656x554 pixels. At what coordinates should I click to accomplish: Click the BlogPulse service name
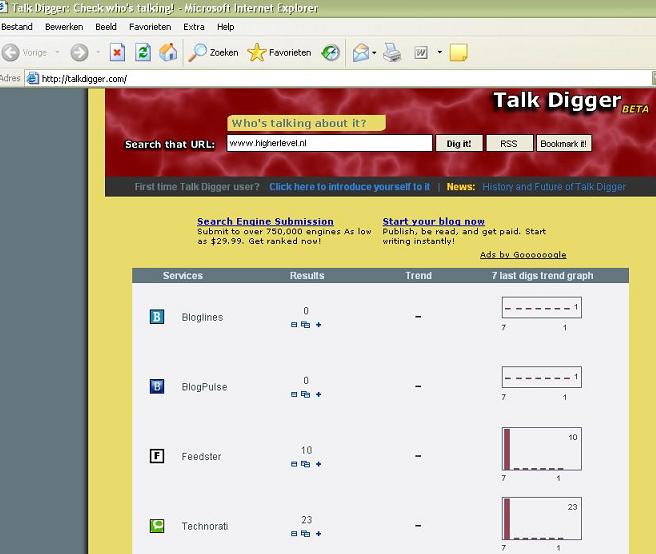204,387
